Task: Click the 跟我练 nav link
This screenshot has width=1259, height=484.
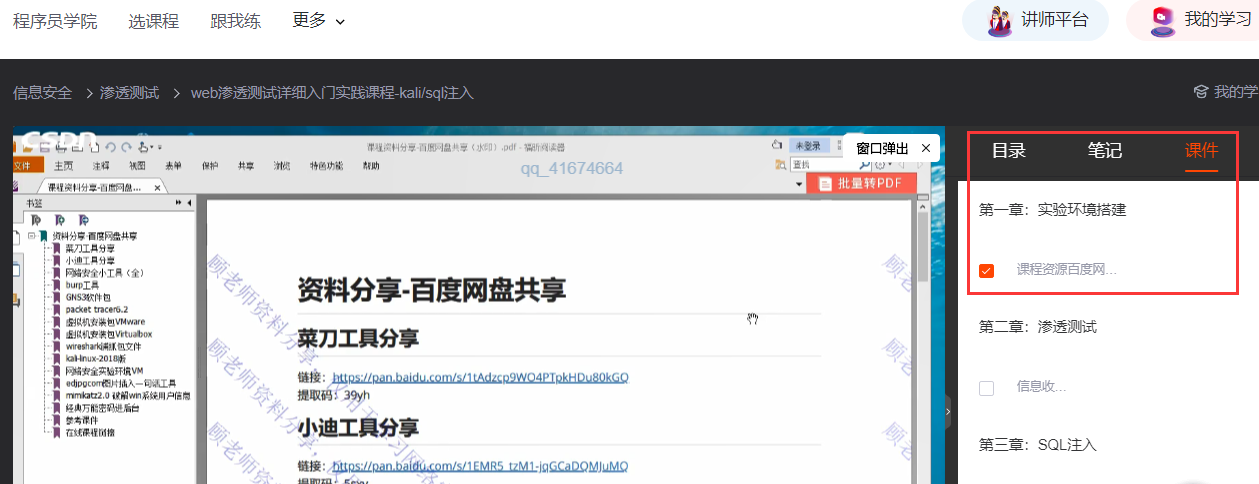Action: click(x=235, y=21)
